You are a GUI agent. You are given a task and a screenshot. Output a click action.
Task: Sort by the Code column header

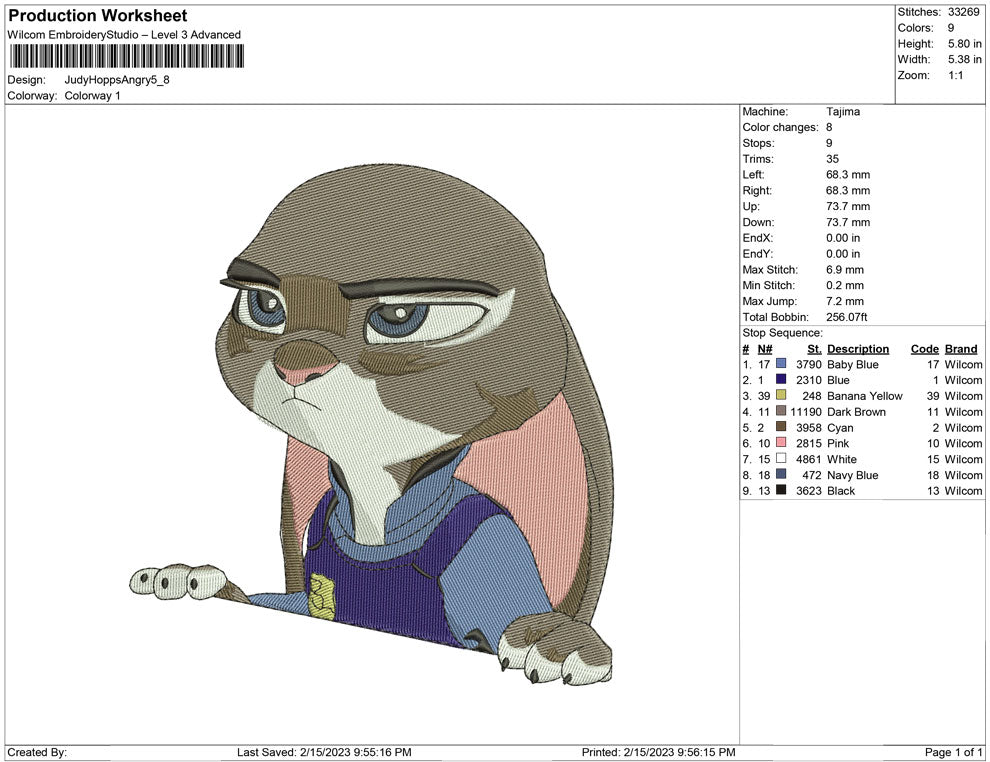click(924, 348)
